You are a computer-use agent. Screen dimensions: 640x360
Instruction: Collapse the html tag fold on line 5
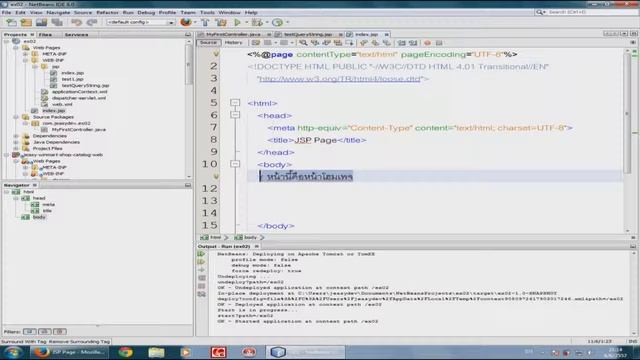(235, 102)
